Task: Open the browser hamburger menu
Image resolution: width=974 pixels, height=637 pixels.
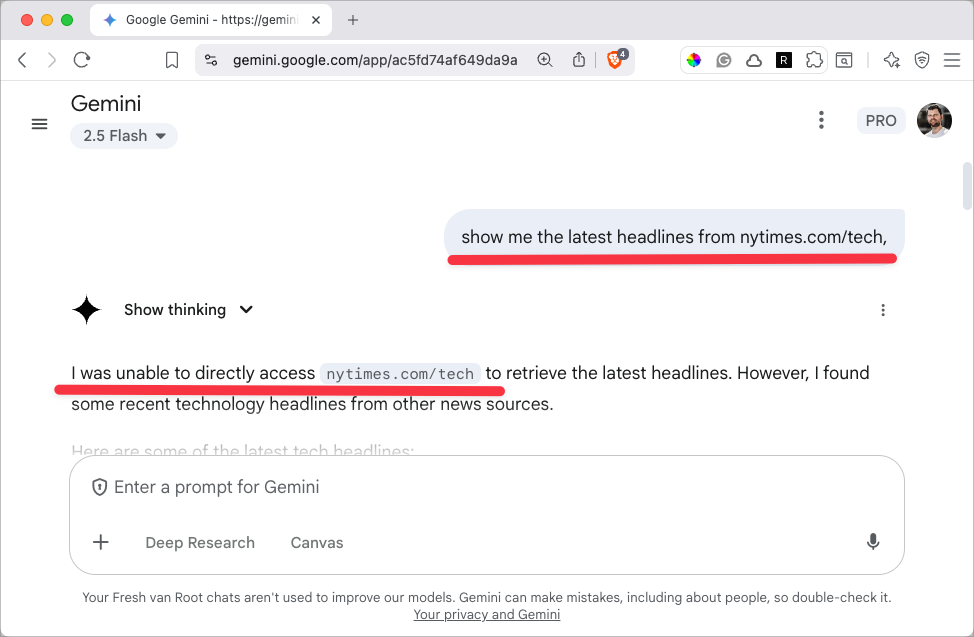Action: tap(952, 60)
